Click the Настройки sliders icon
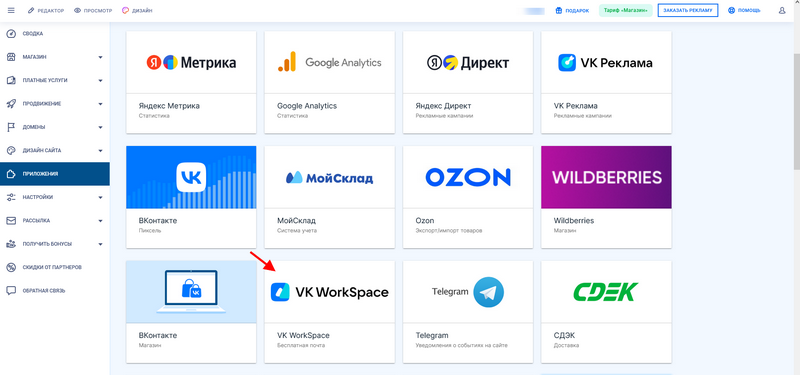This screenshot has width=800, height=375. tap(11, 197)
